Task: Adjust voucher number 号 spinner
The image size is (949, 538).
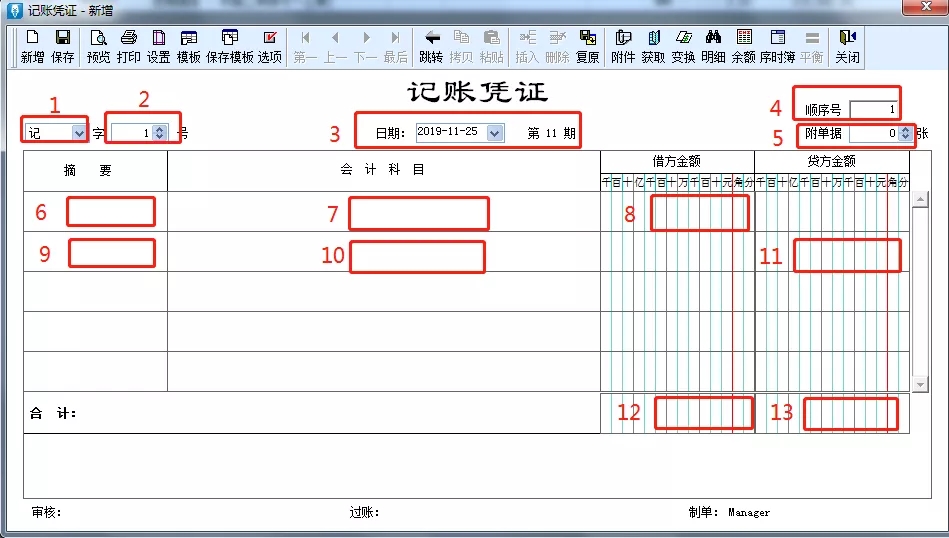Action: (159, 133)
